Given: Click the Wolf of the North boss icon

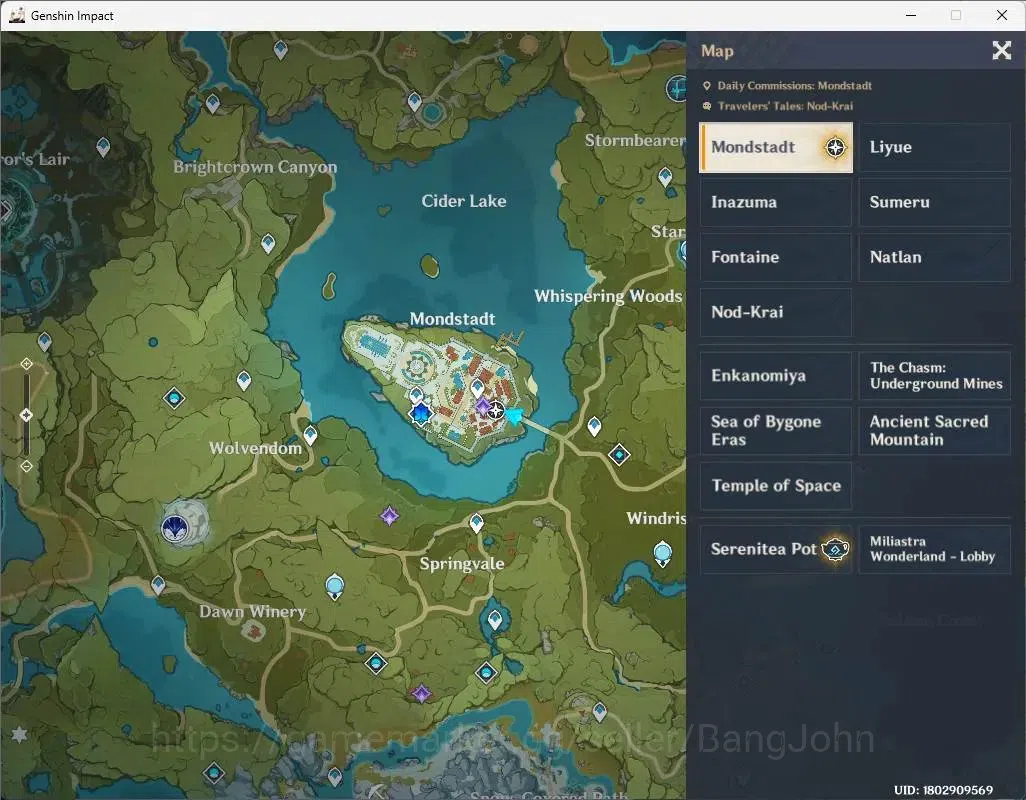Looking at the screenshot, I should tap(175, 527).
